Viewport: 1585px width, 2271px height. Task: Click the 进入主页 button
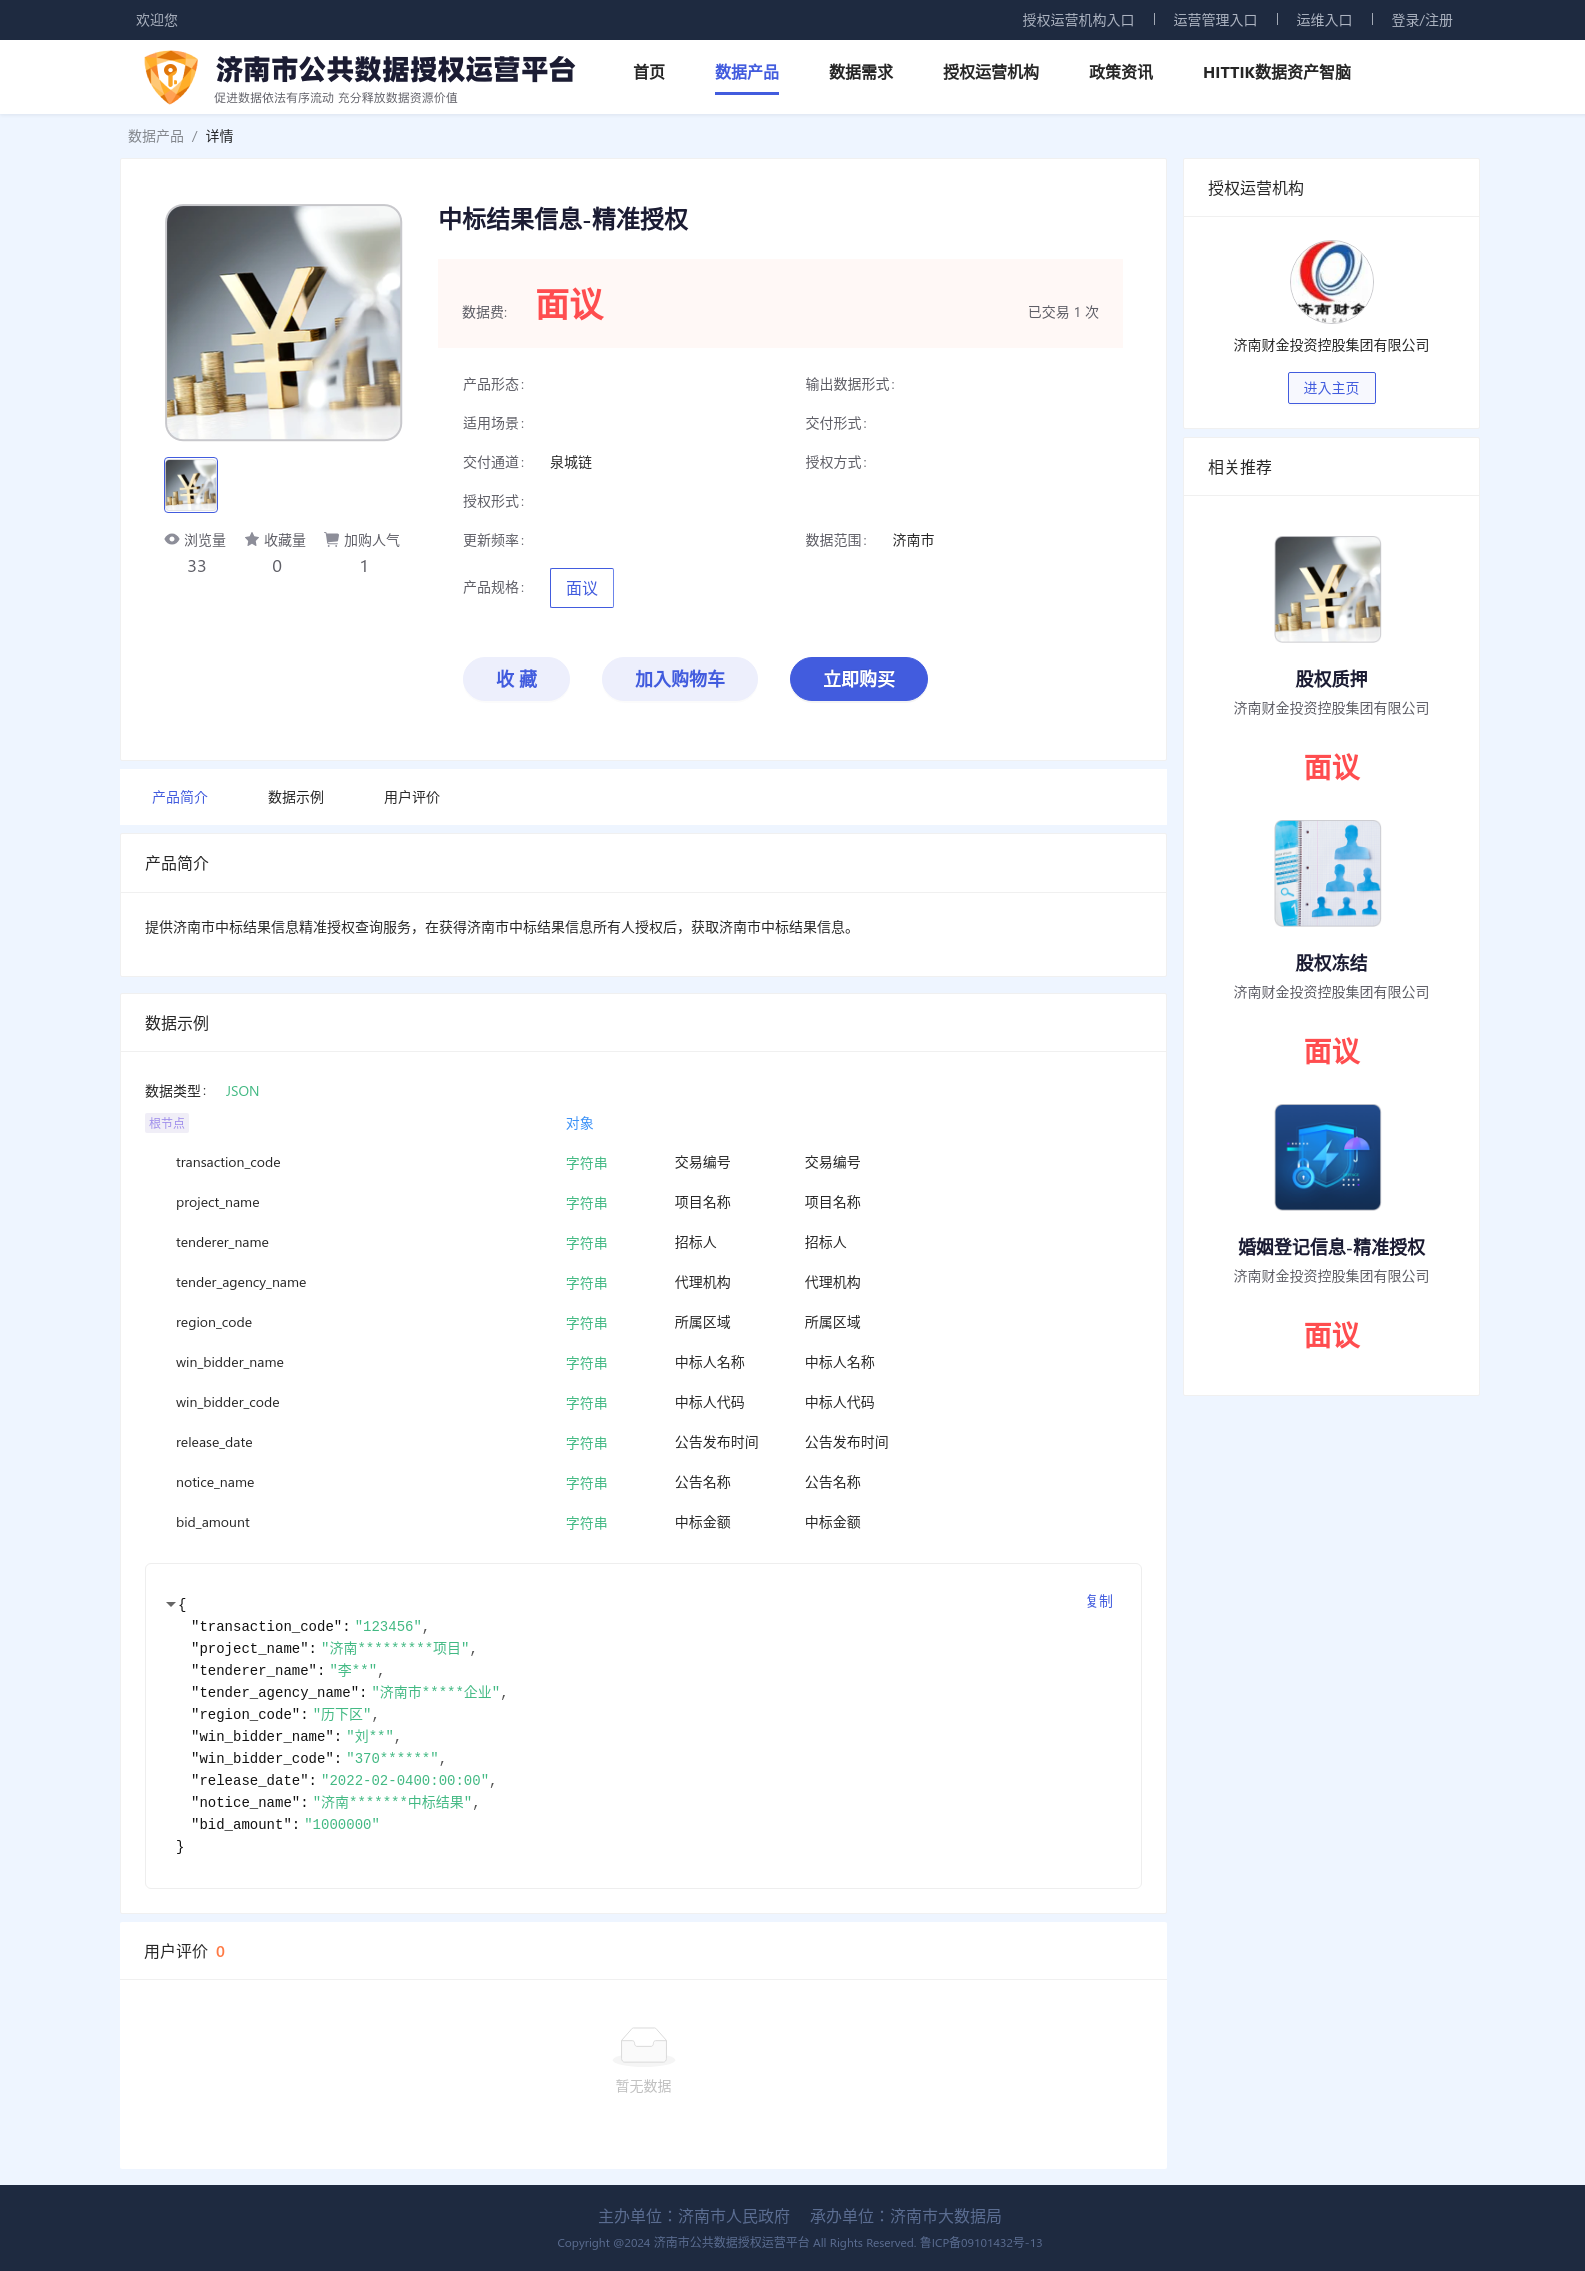pyautogui.click(x=1331, y=388)
